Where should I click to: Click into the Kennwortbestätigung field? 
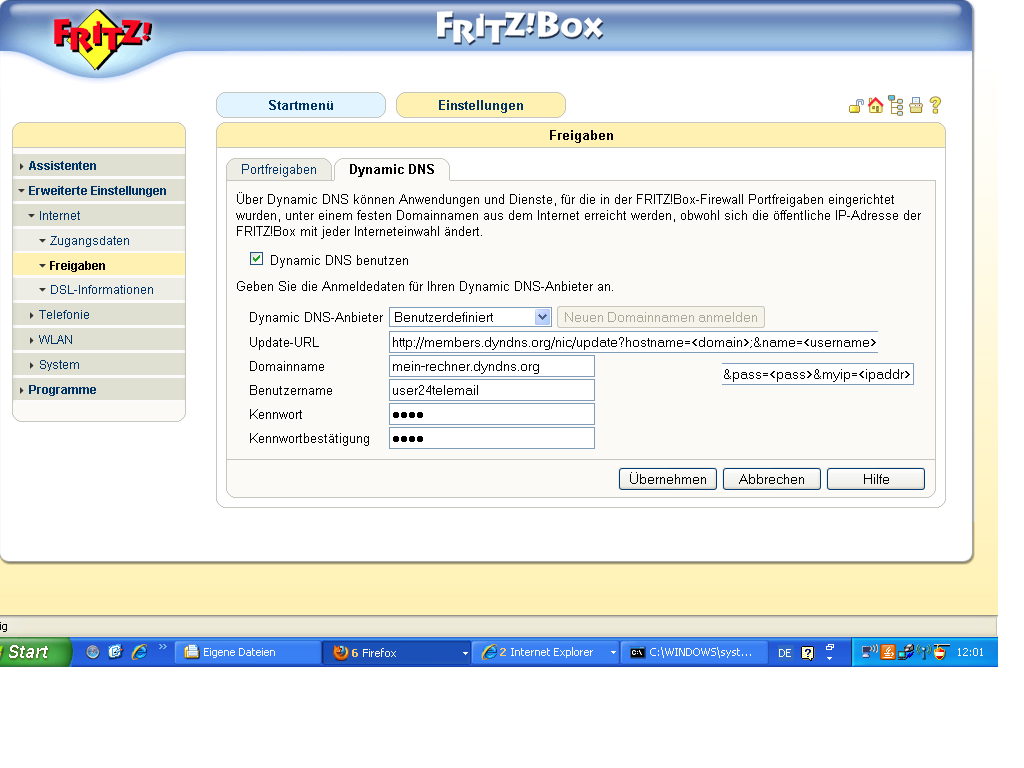click(492, 438)
